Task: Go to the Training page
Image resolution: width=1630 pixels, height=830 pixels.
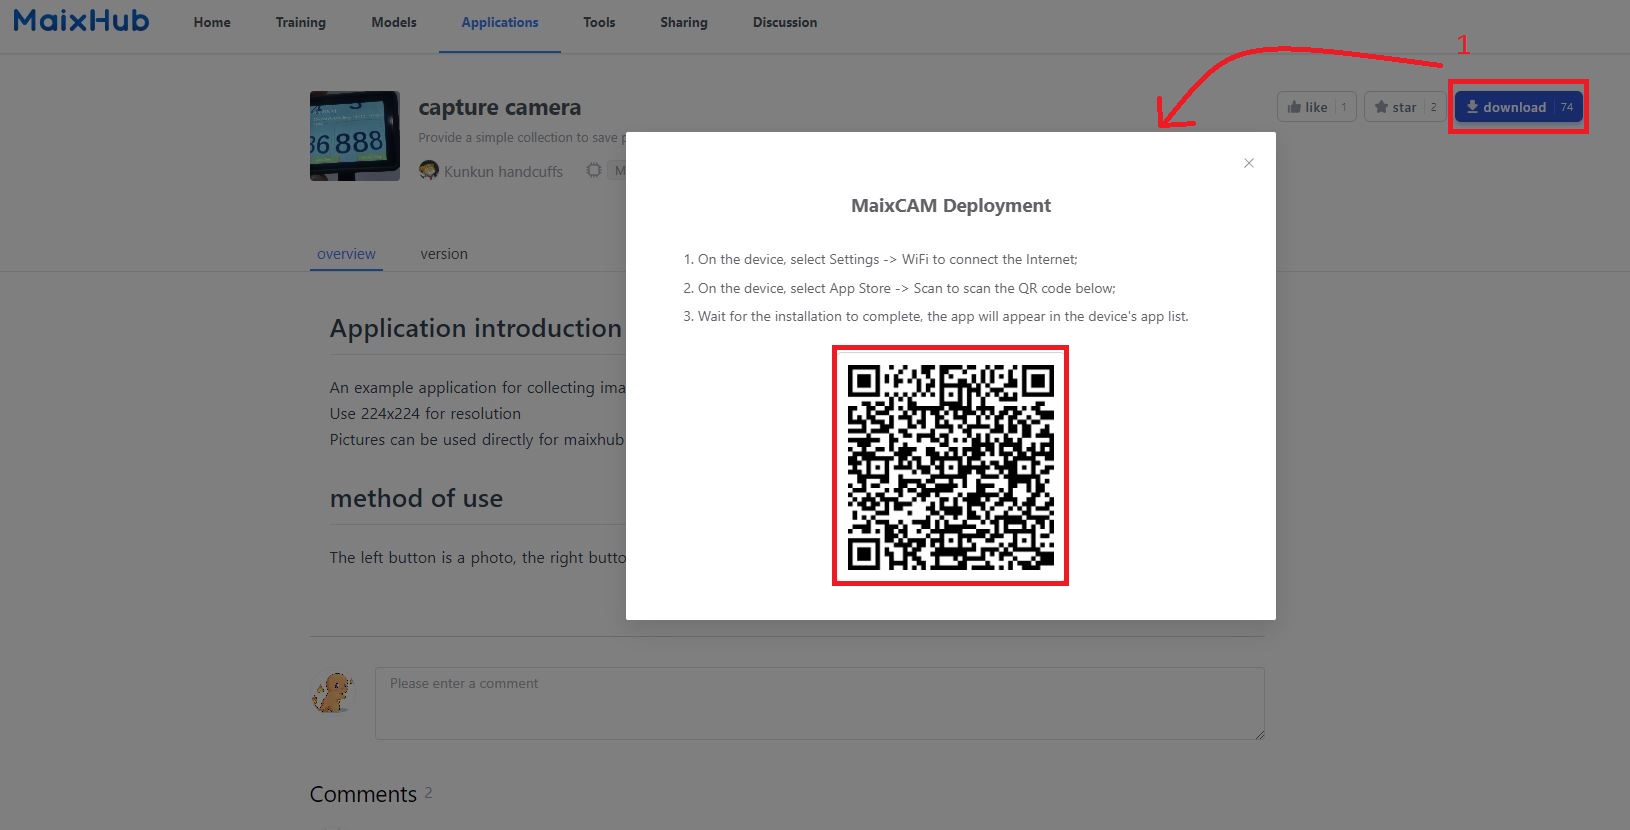Action: point(301,22)
